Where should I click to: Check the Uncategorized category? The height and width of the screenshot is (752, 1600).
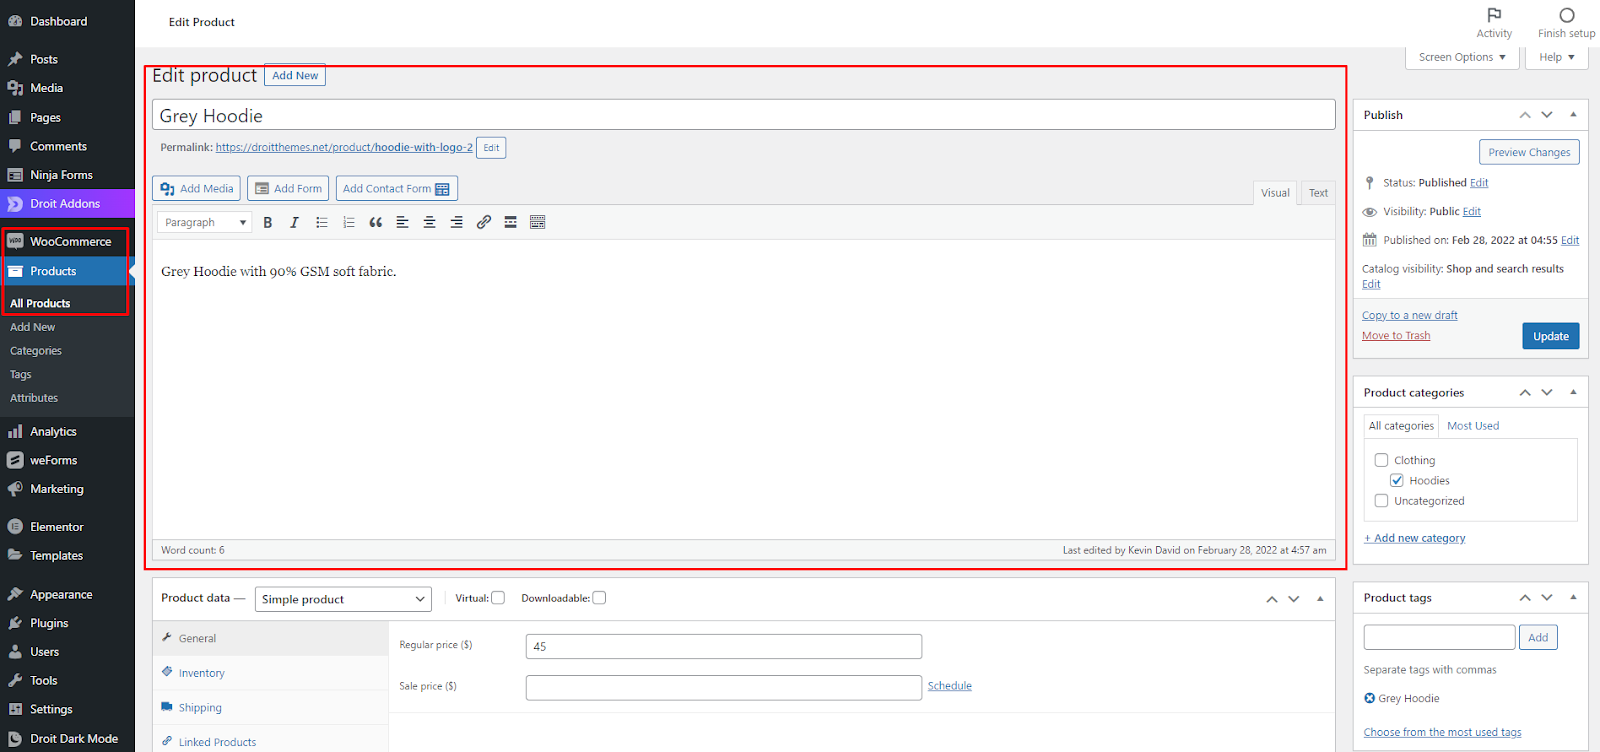click(x=1381, y=501)
